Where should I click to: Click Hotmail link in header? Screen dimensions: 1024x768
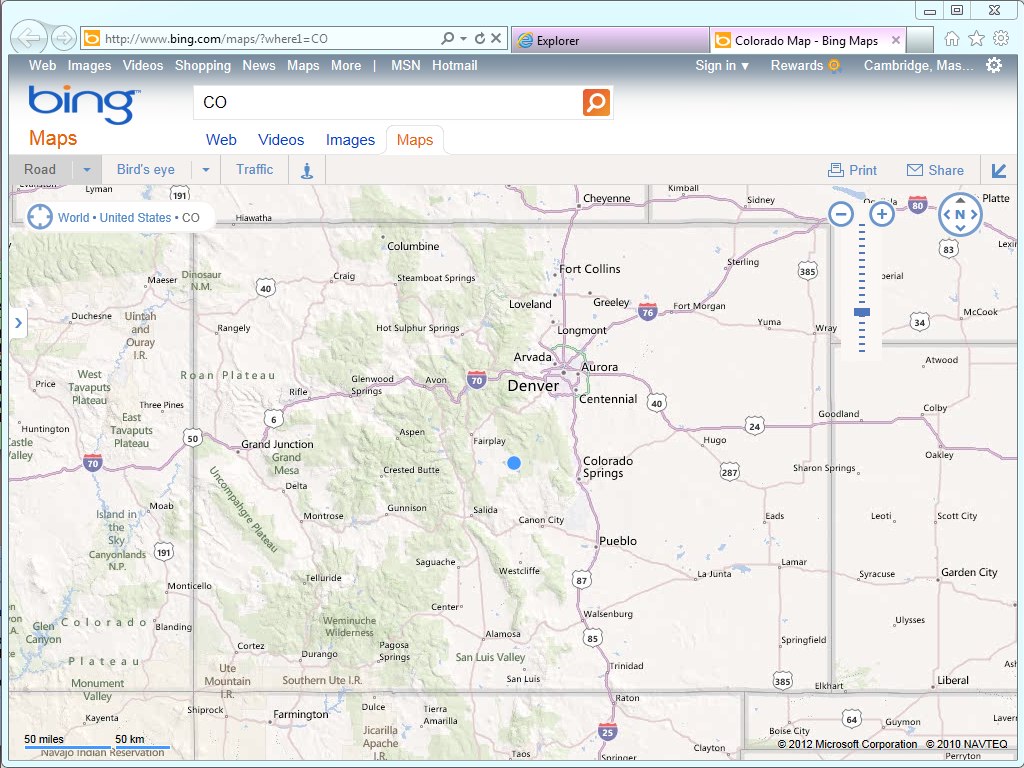click(x=455, y=65)
